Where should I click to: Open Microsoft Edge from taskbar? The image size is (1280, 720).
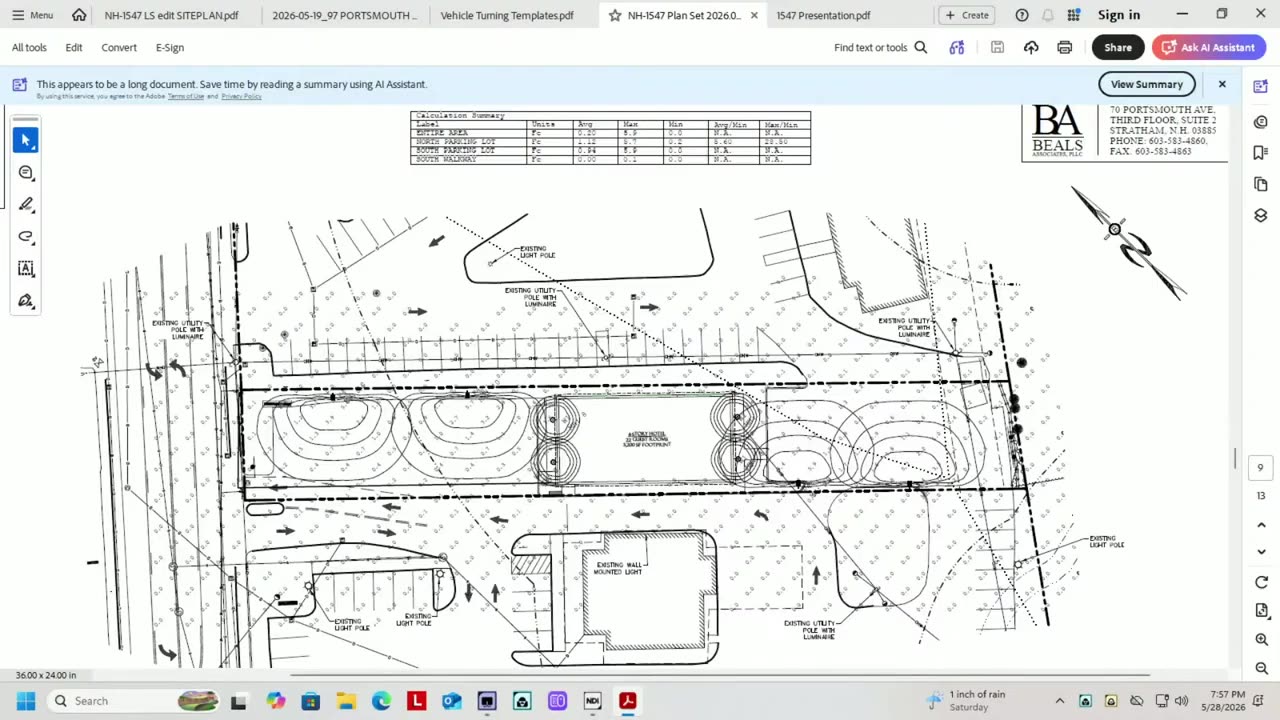381,701
